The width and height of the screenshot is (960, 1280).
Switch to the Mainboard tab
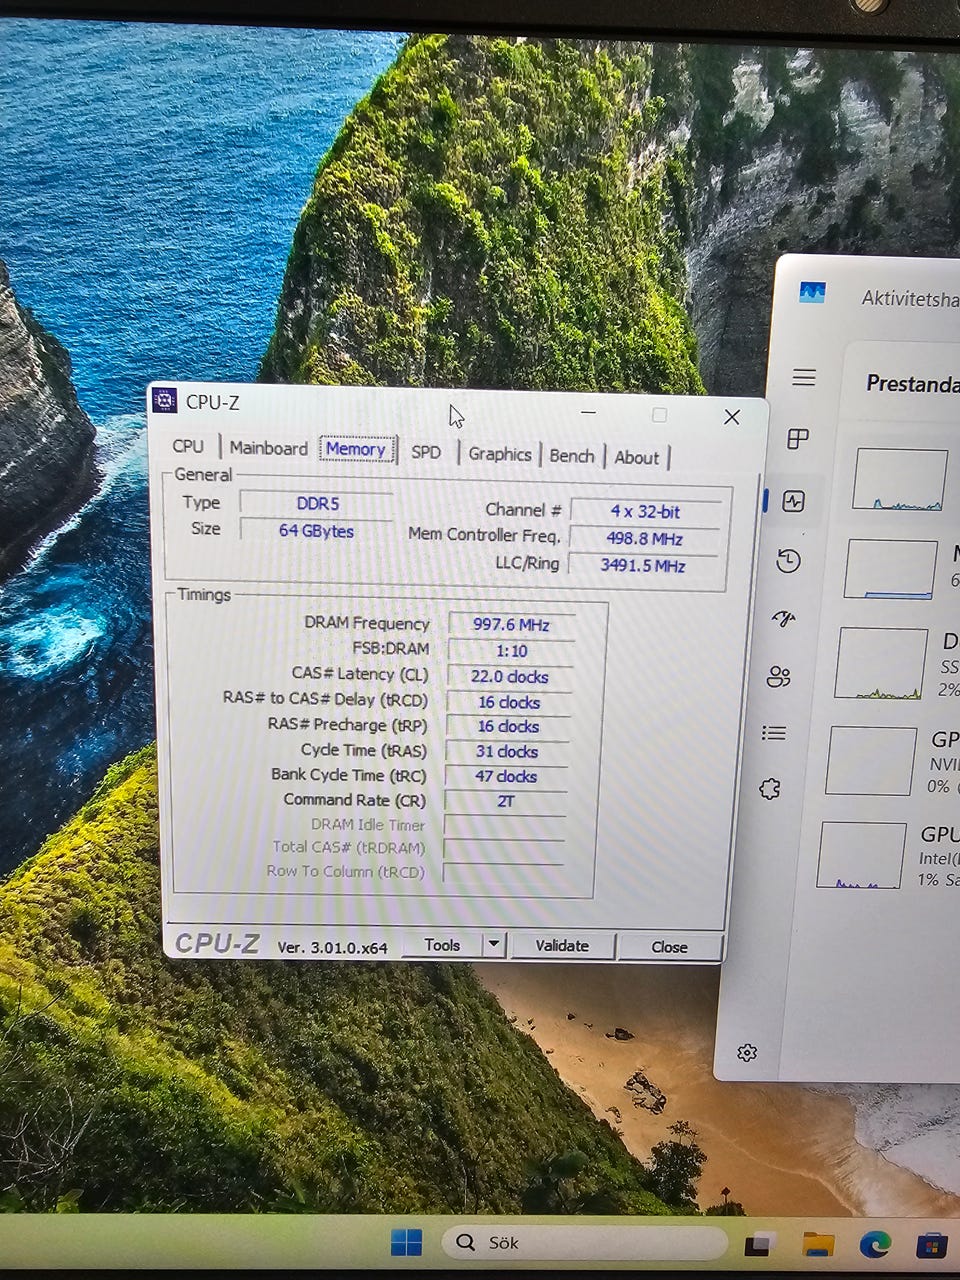[269, 448]
